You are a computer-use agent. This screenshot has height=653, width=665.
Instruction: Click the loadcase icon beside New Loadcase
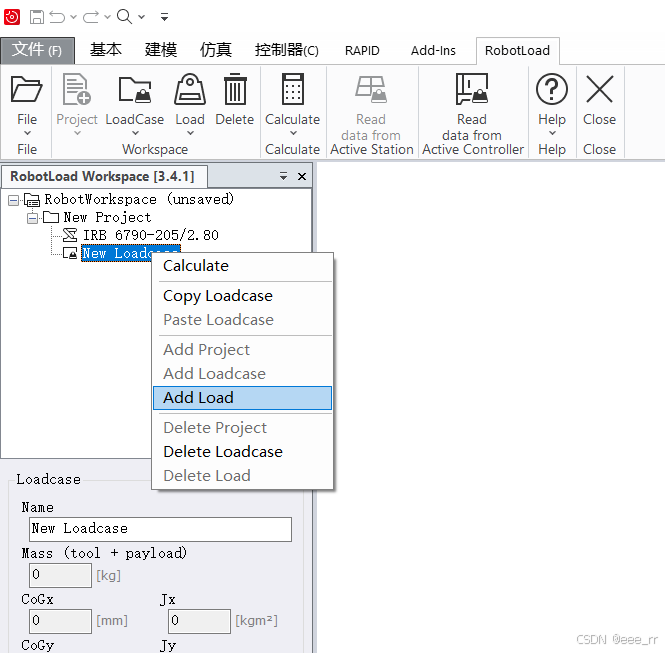[70, 253]
